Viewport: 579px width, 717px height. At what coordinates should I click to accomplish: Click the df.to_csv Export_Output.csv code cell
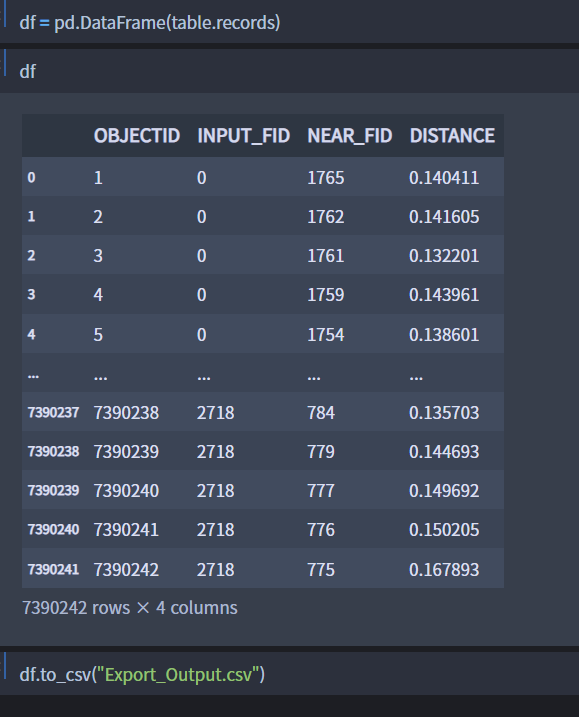pos(290,674)
